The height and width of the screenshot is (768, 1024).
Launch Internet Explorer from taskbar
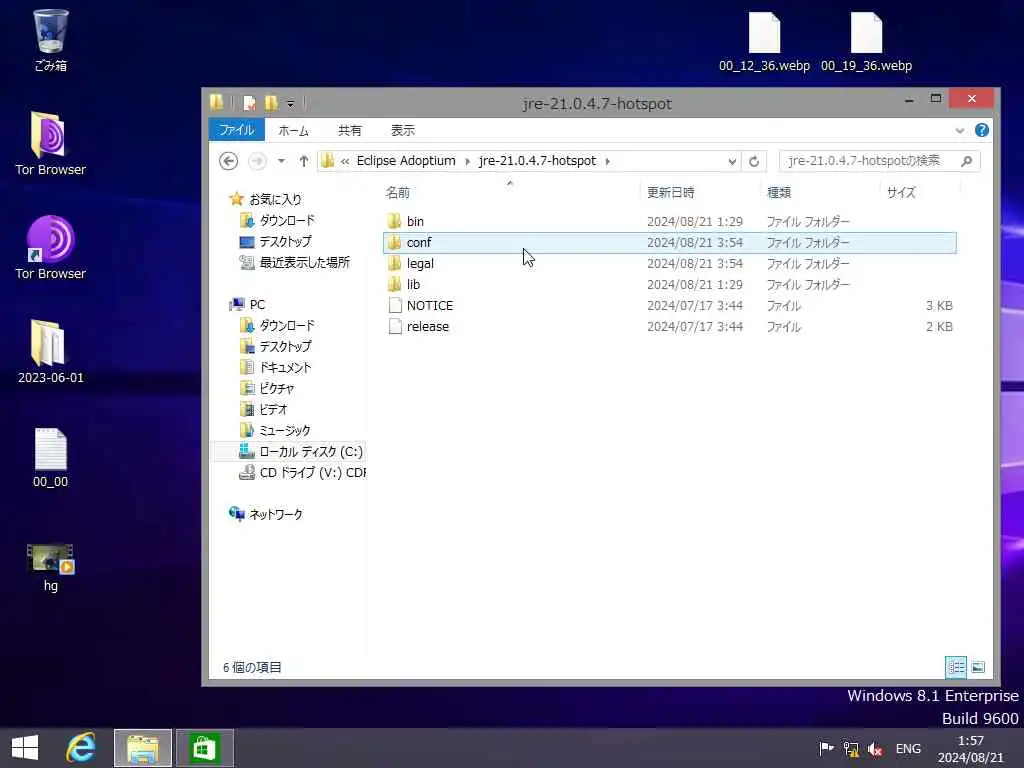click(x=81, y=748)
